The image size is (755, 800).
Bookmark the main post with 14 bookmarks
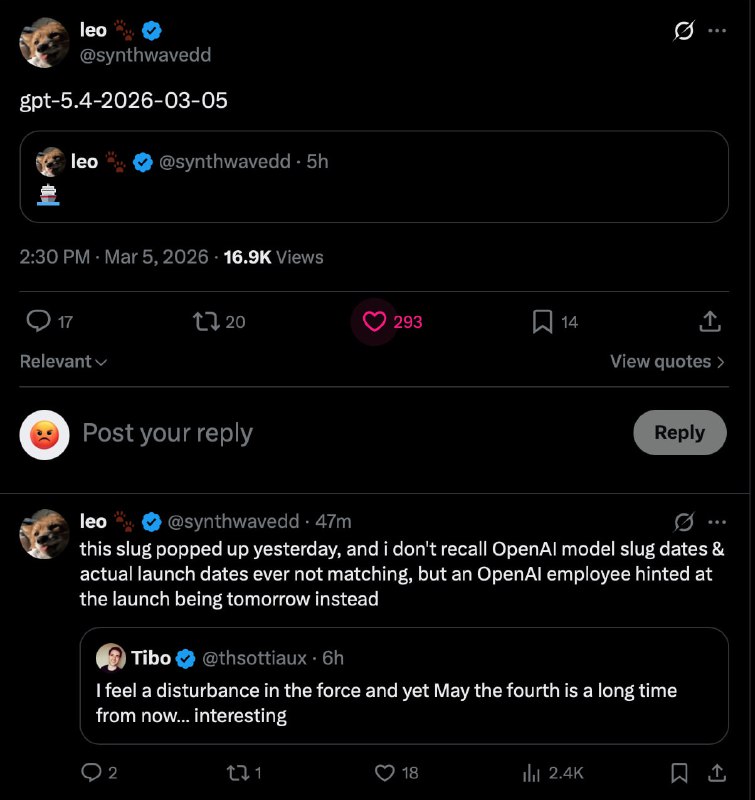click(542, 321)
